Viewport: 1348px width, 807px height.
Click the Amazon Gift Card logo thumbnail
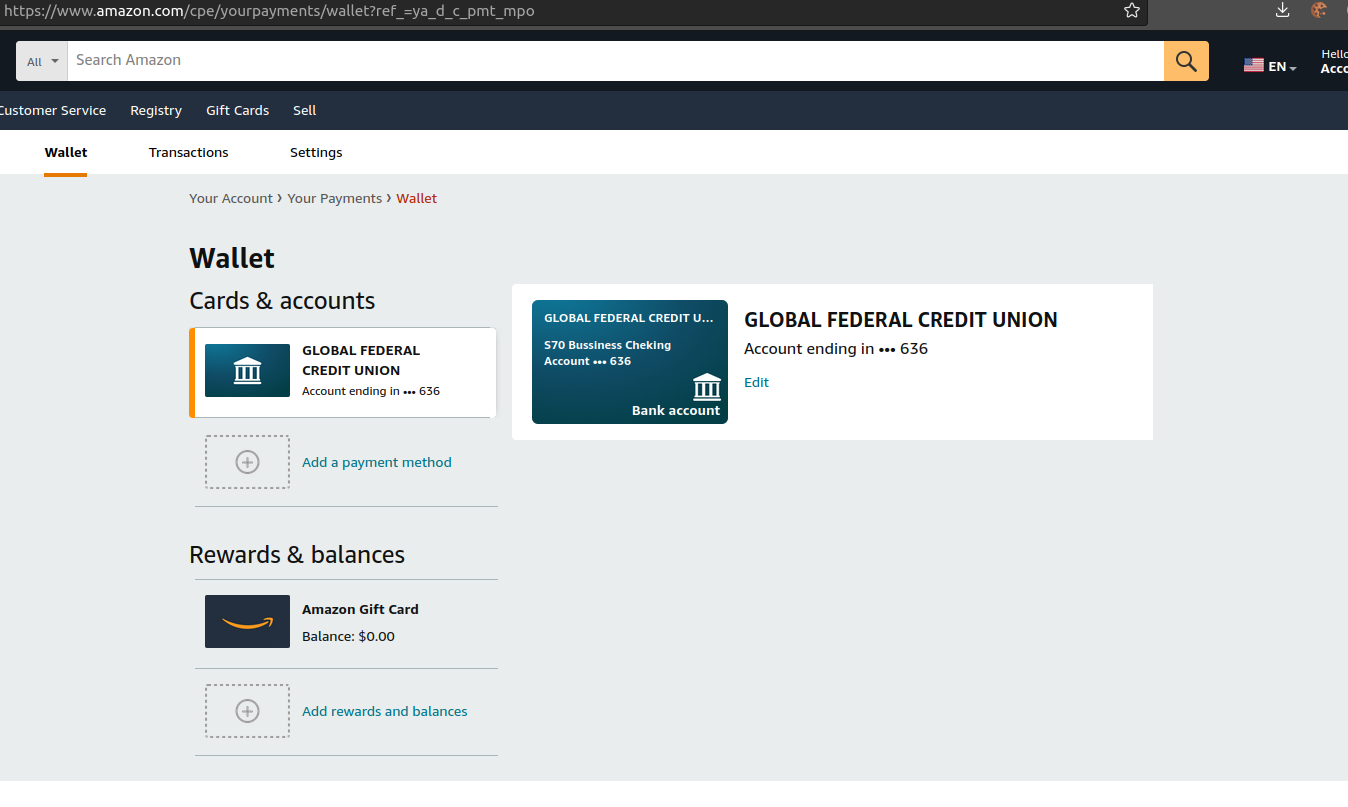(247, 621)
